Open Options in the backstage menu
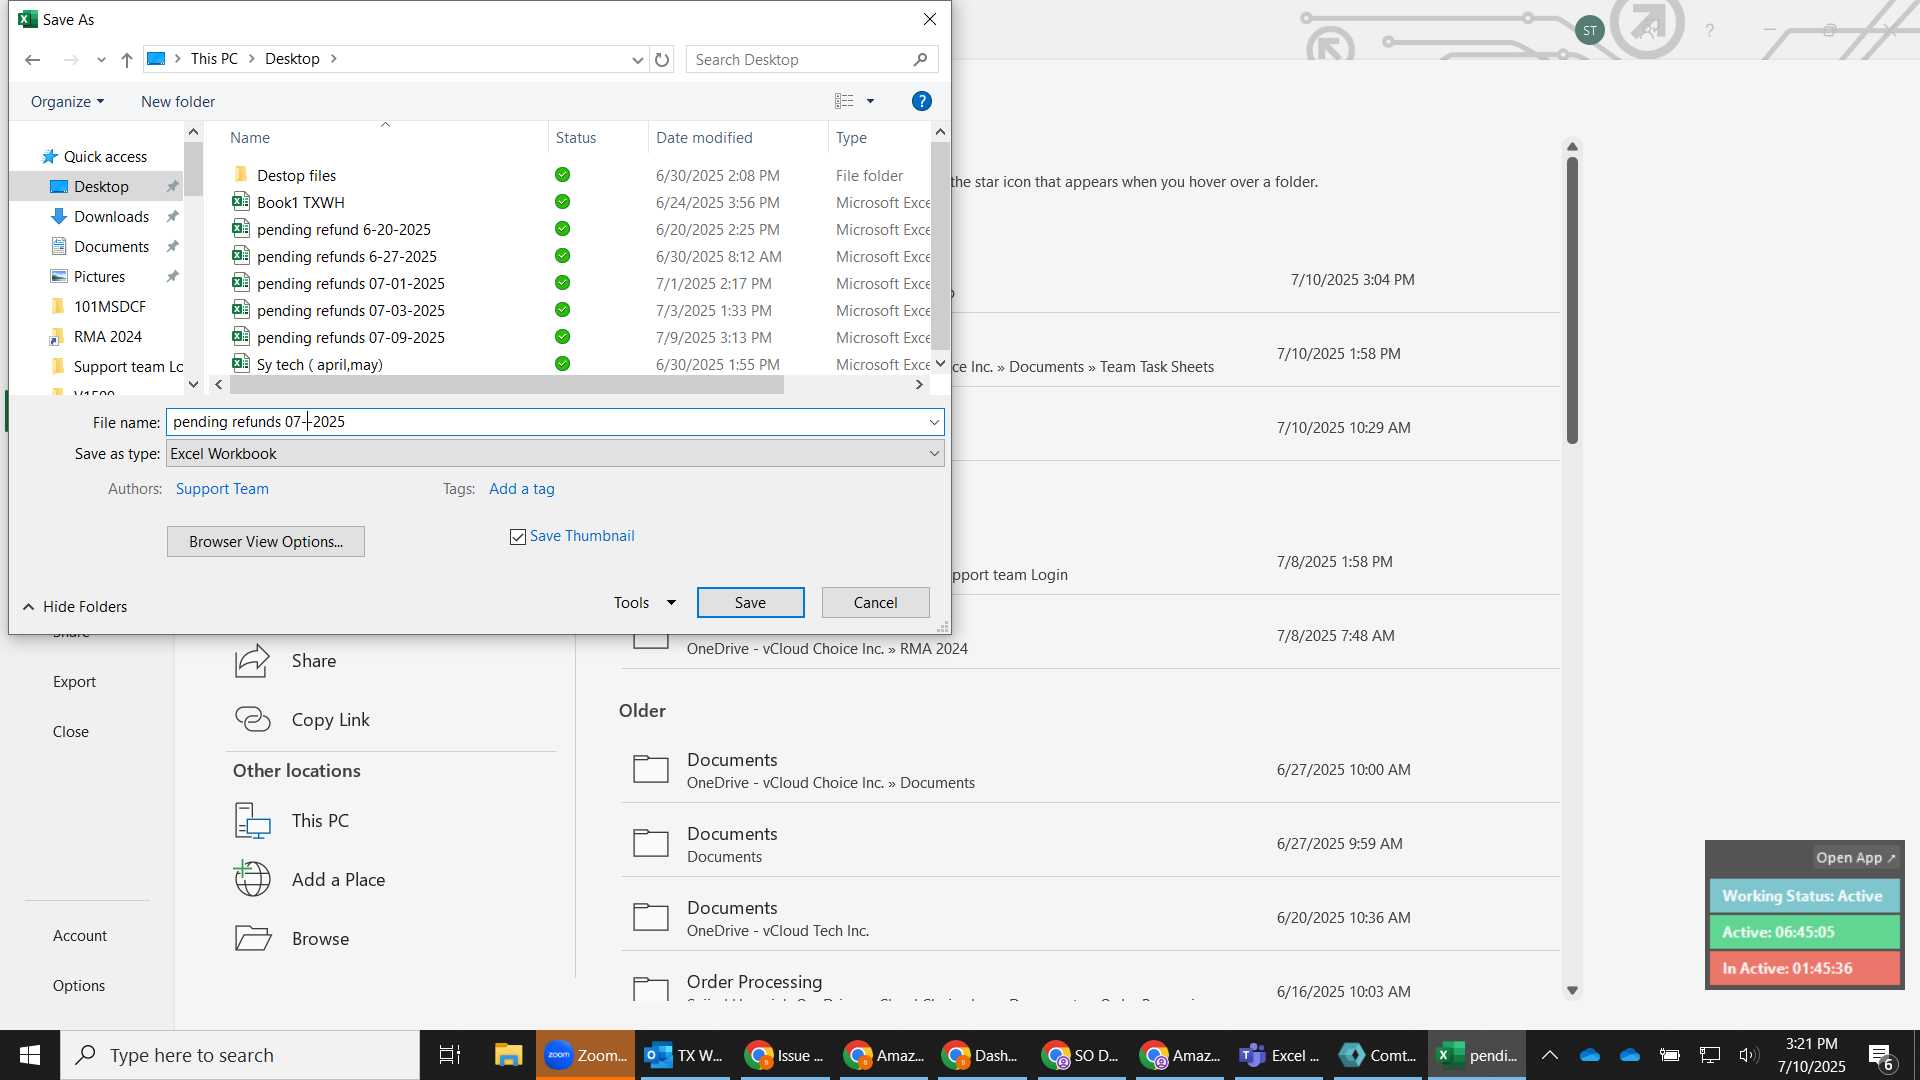This screenshot has height=1080, width=1920. (79, 986)
